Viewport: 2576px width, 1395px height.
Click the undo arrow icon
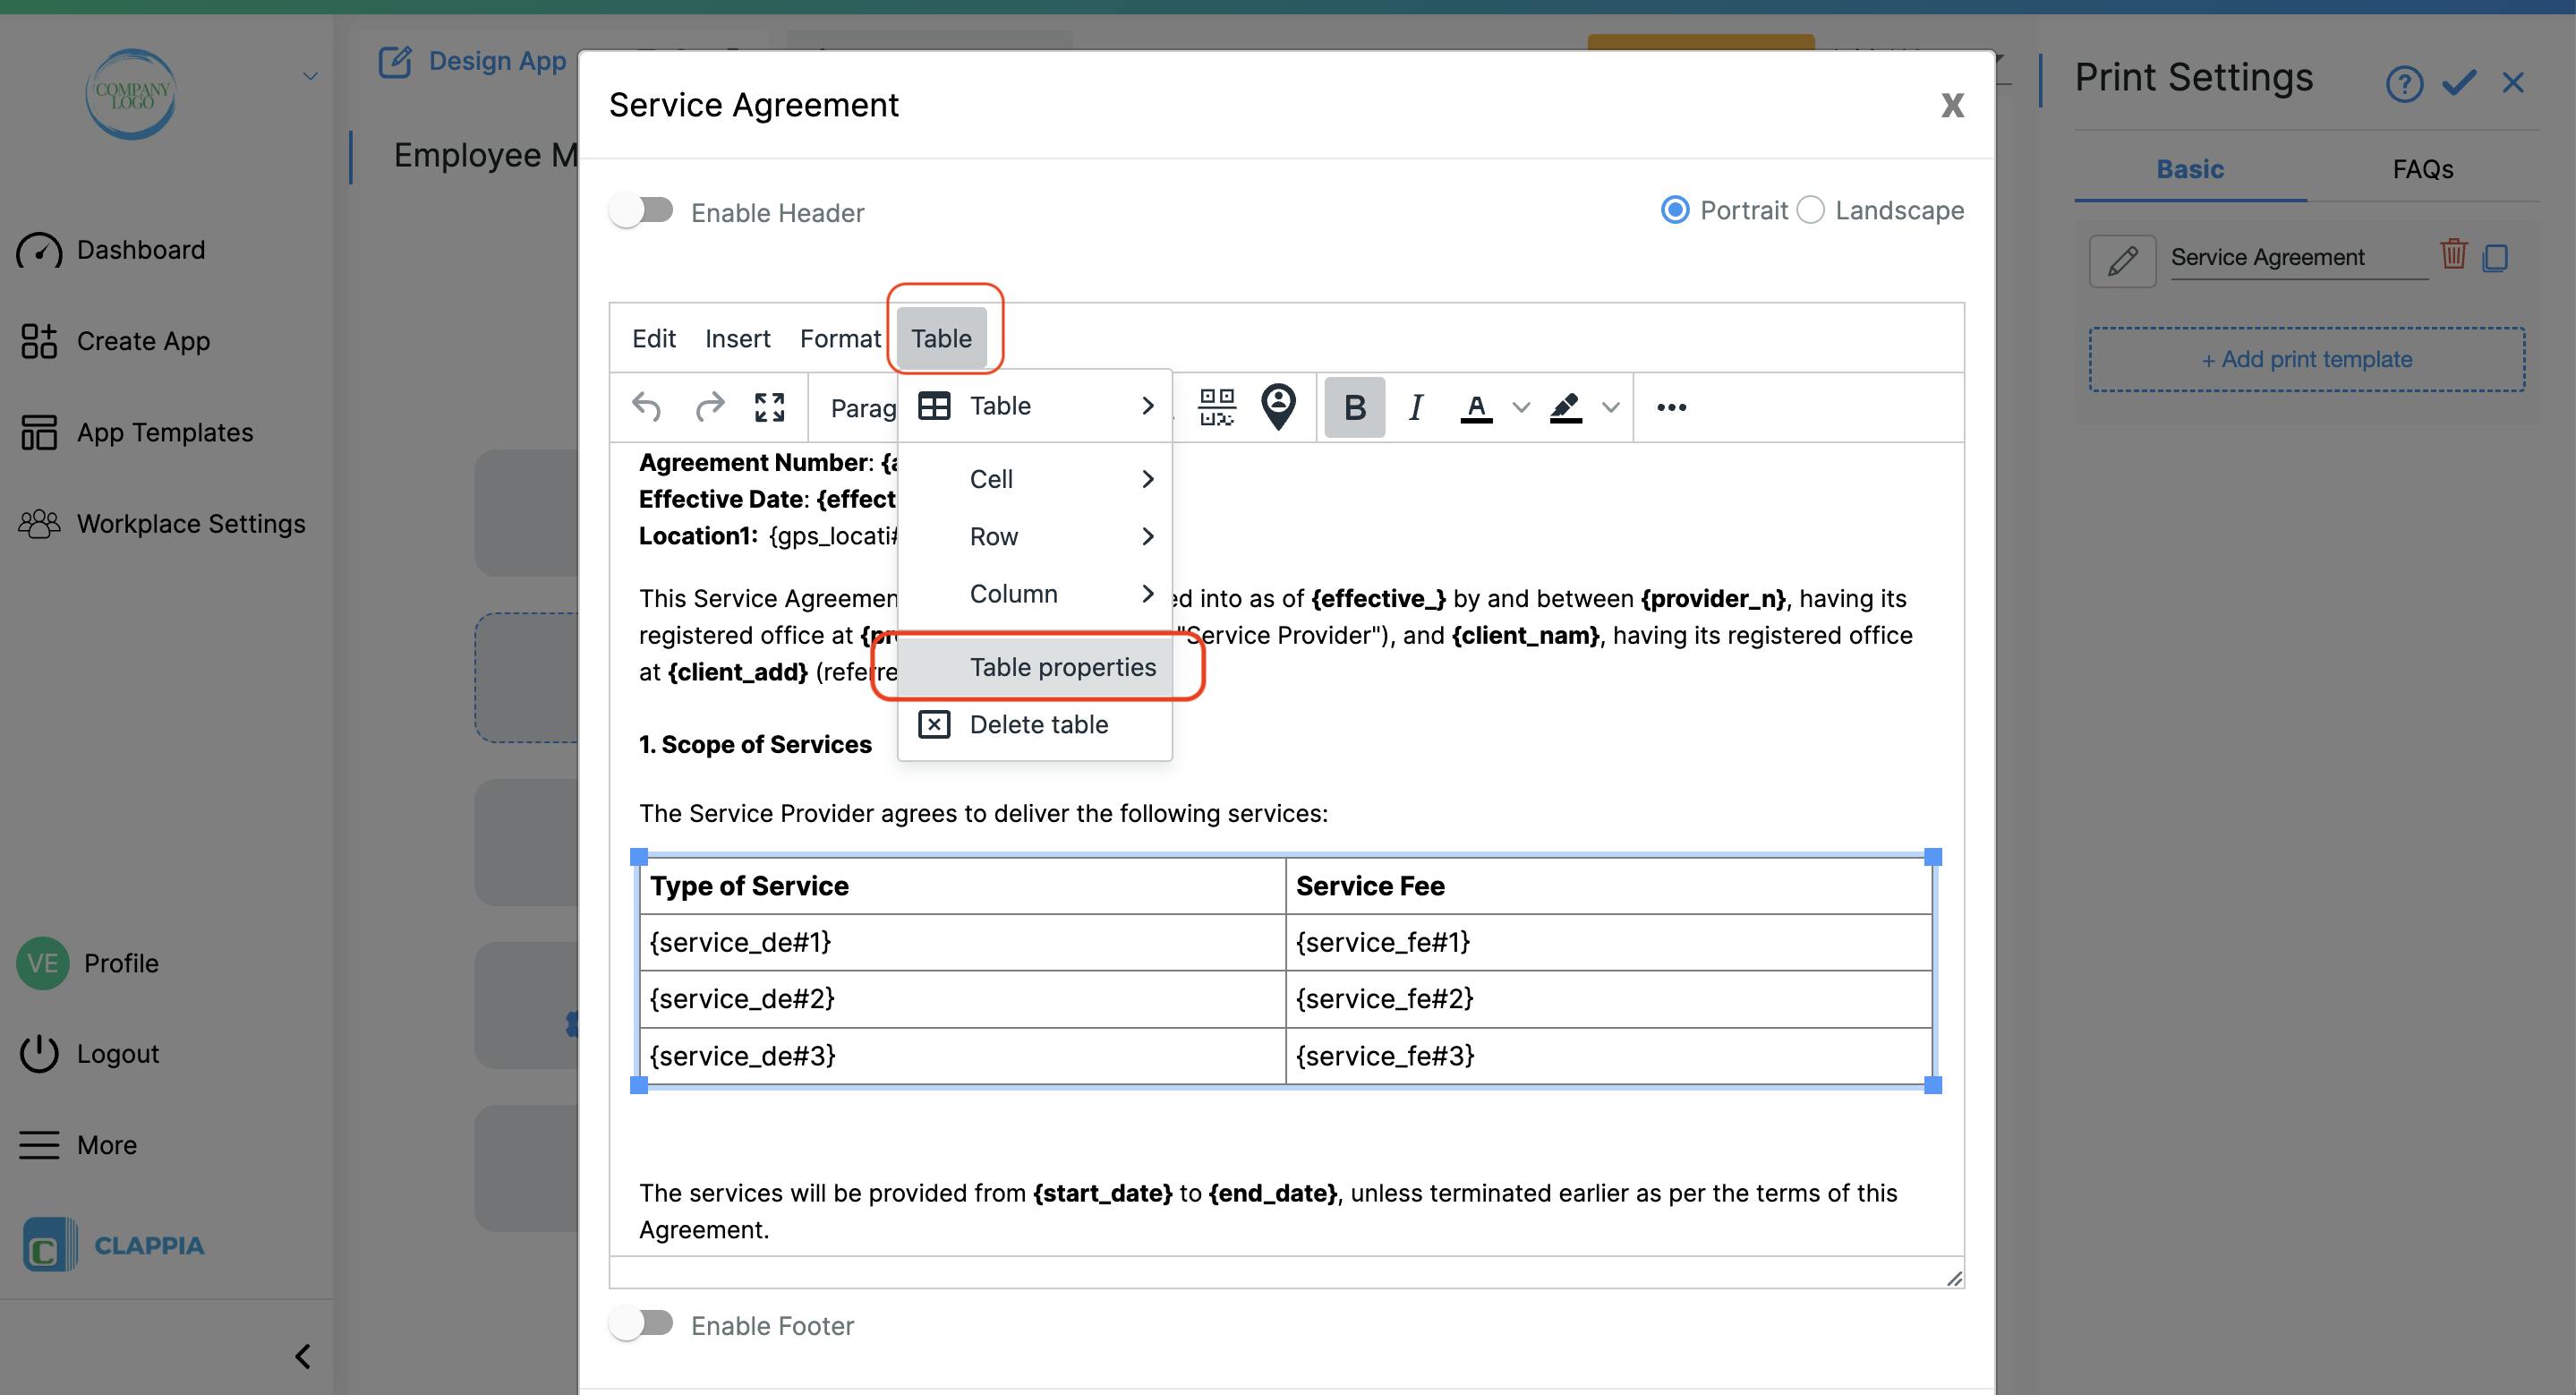[x=646, y=407]
